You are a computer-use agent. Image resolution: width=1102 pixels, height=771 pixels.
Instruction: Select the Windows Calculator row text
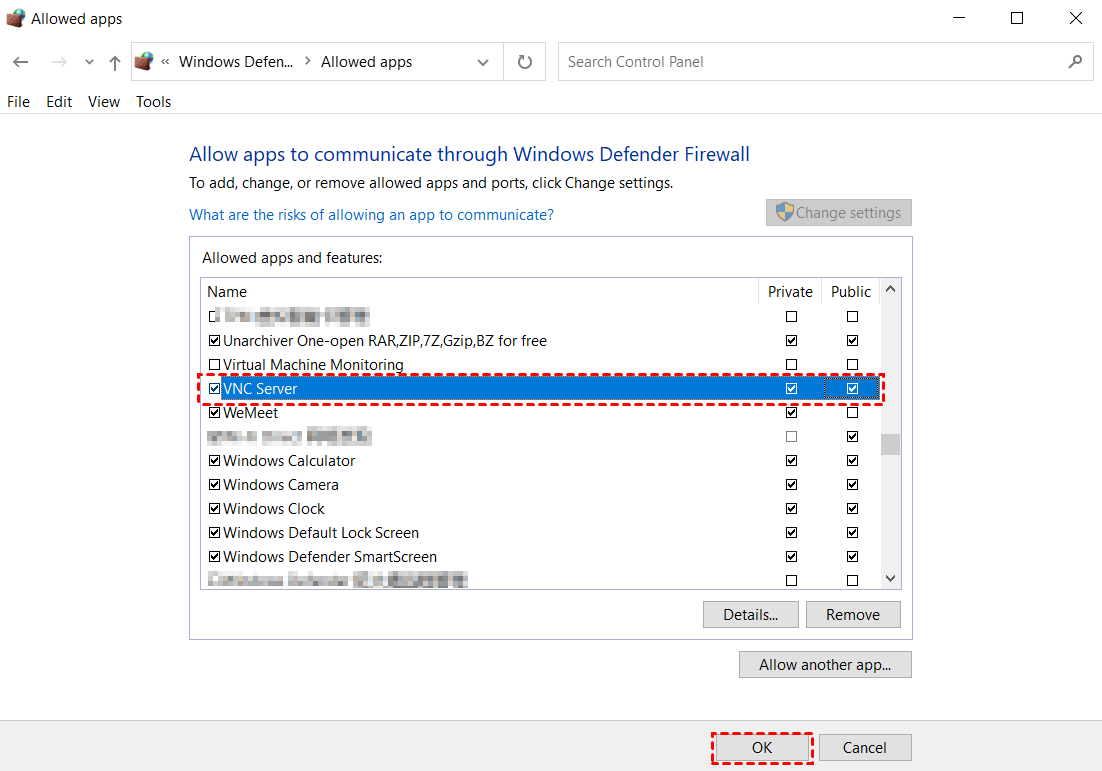pos(289,460)
